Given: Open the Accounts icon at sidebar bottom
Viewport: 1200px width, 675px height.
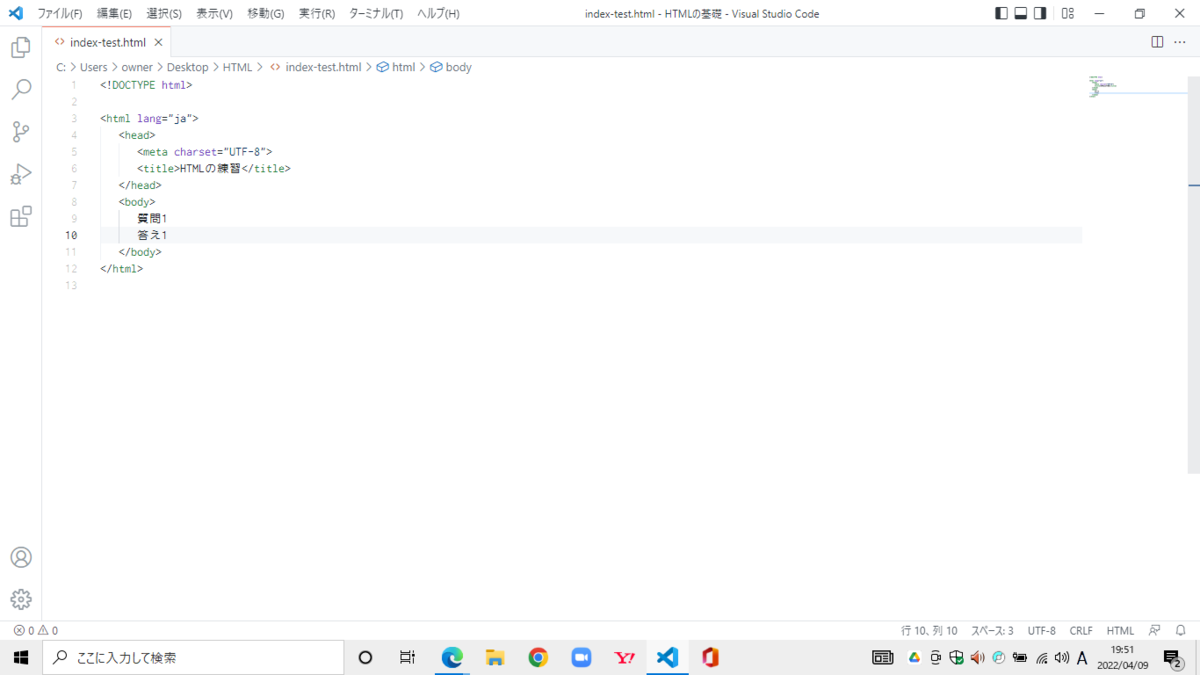Looking at the screenshot, I should (x=20, y=557).
